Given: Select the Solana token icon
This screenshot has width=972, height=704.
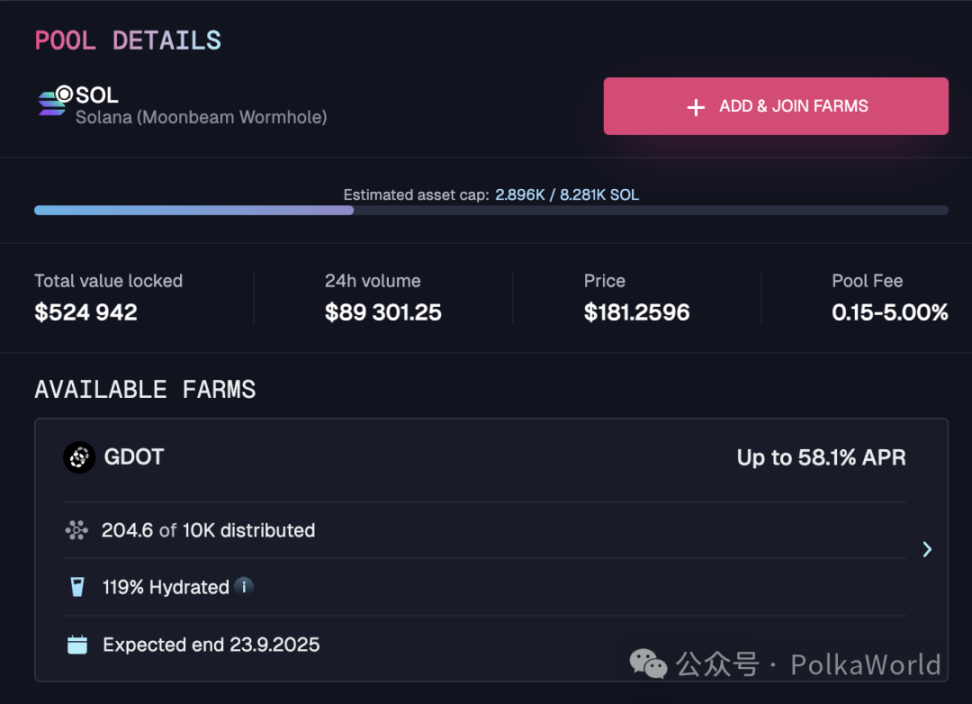Looking at the screenshot, I should point(49,103).
